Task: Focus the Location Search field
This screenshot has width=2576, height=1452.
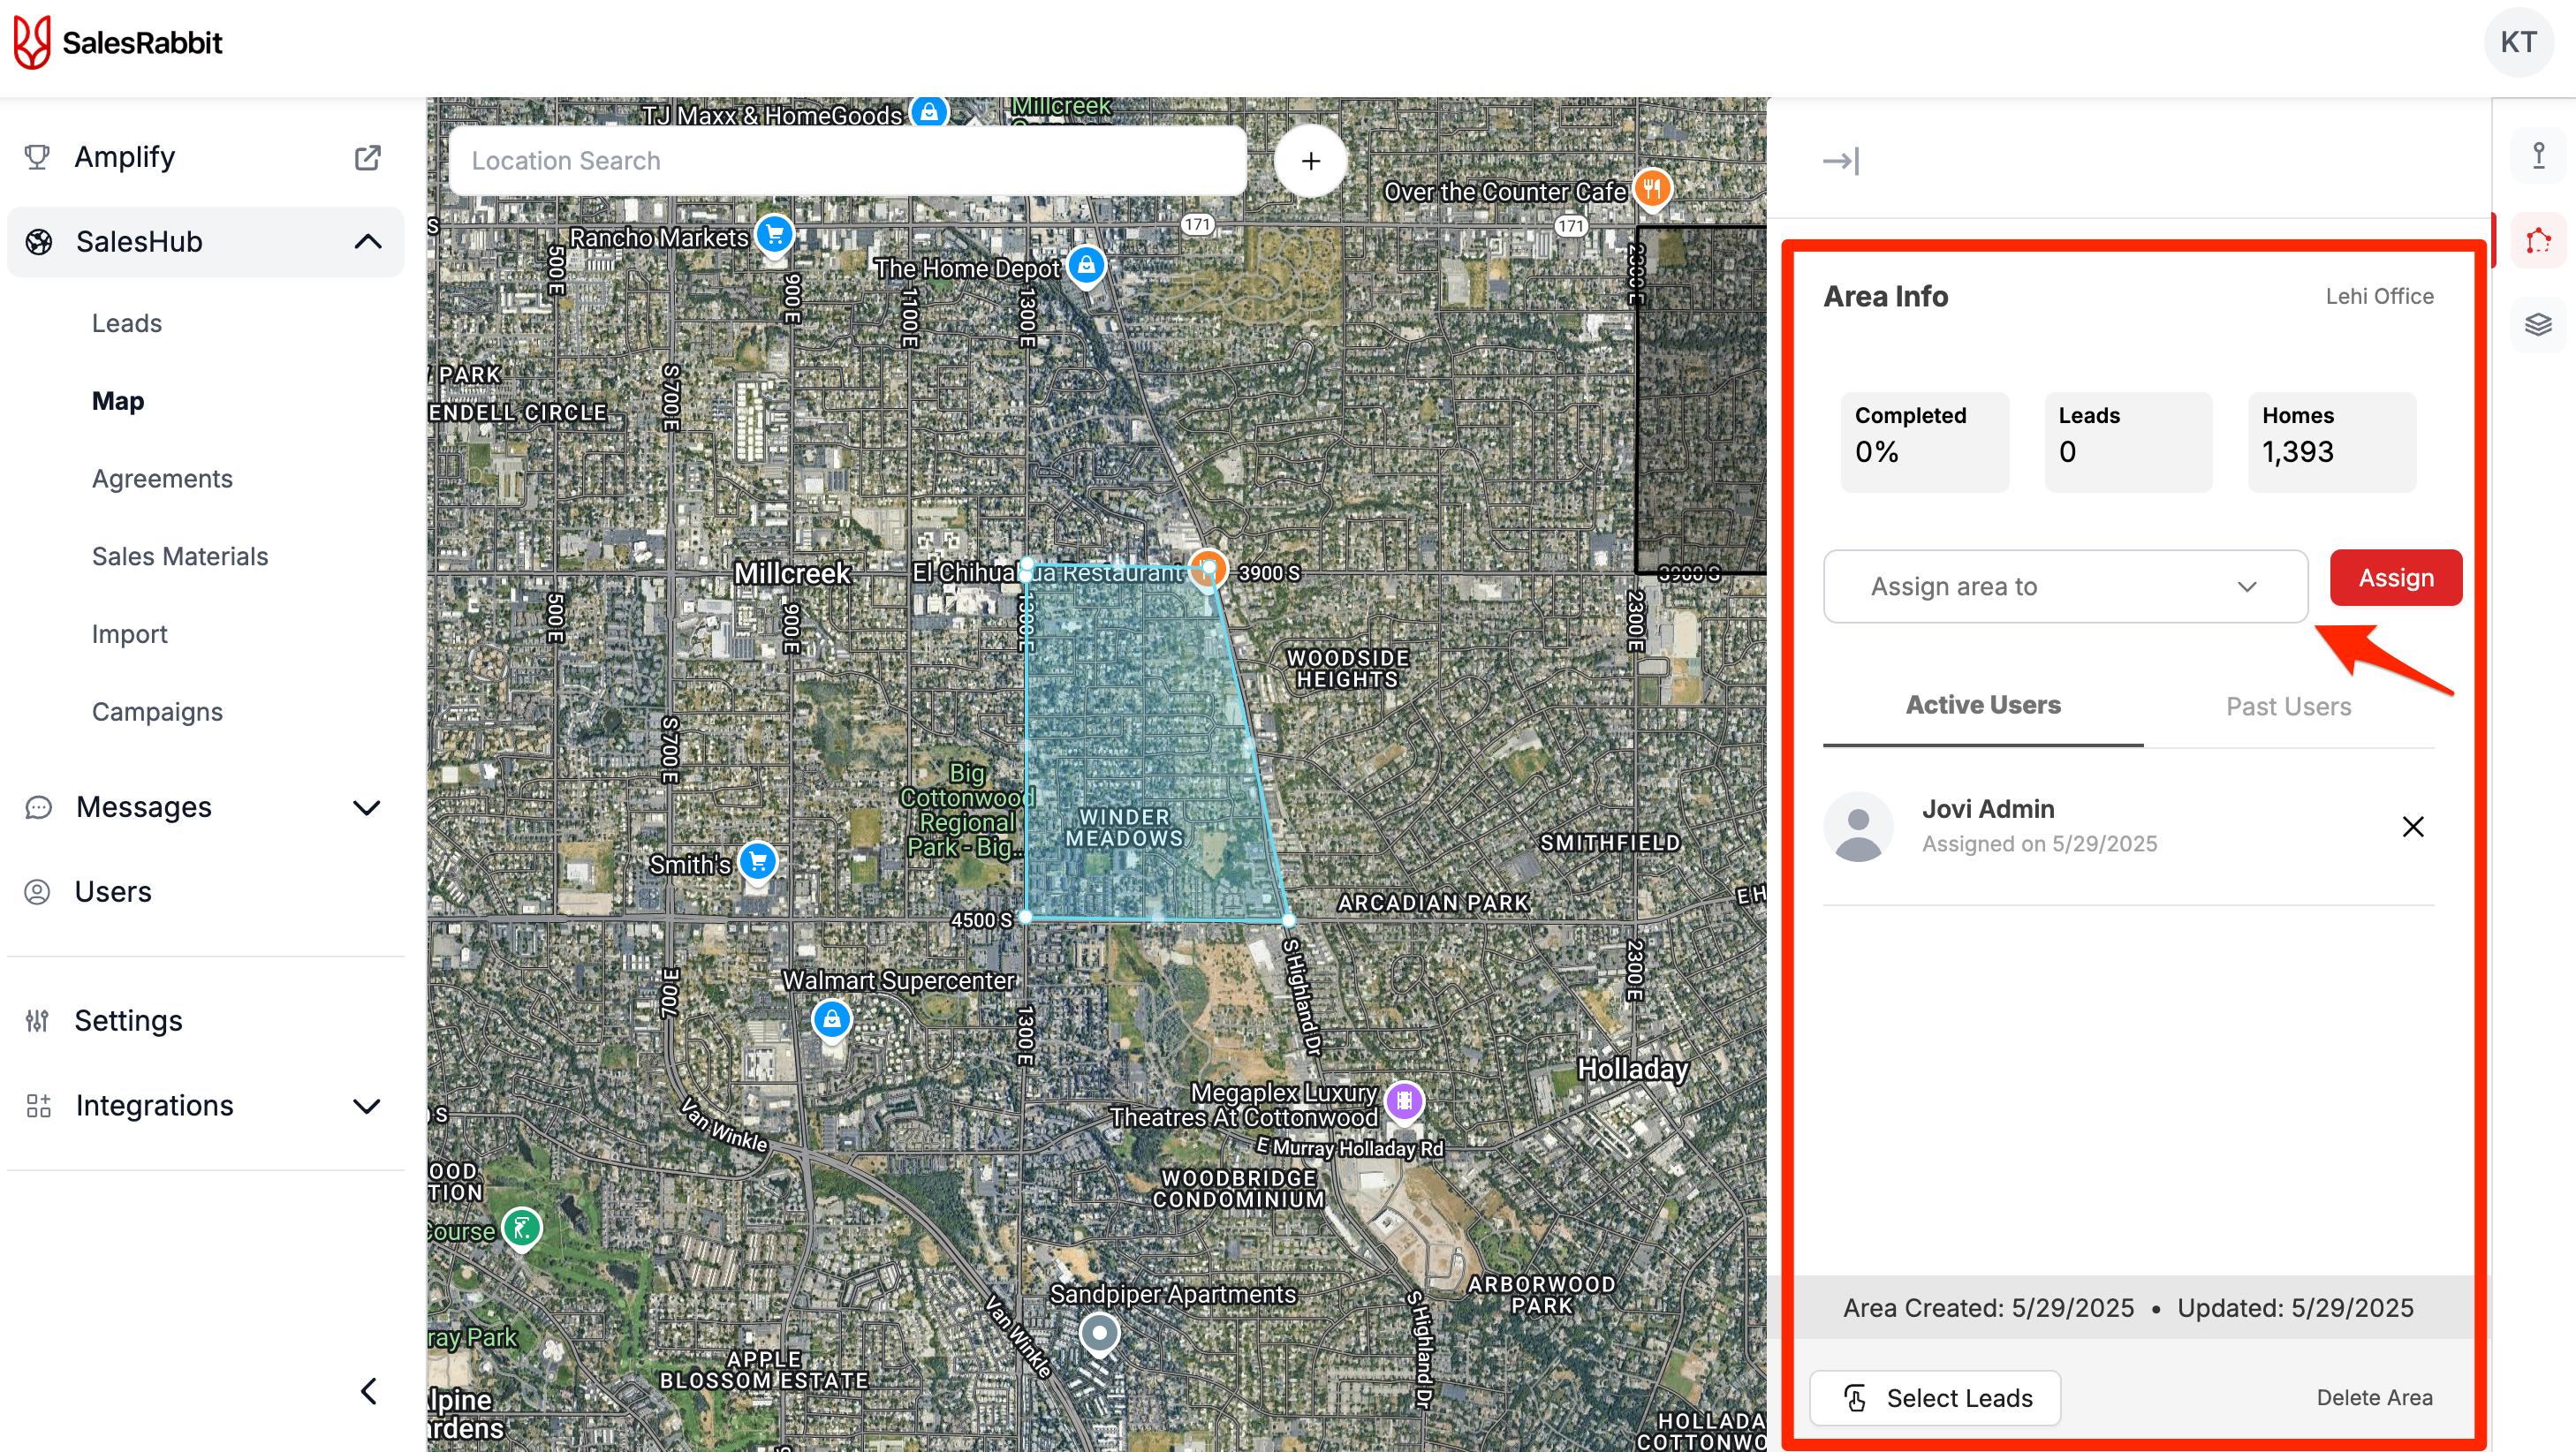Action: pos(848,160)
